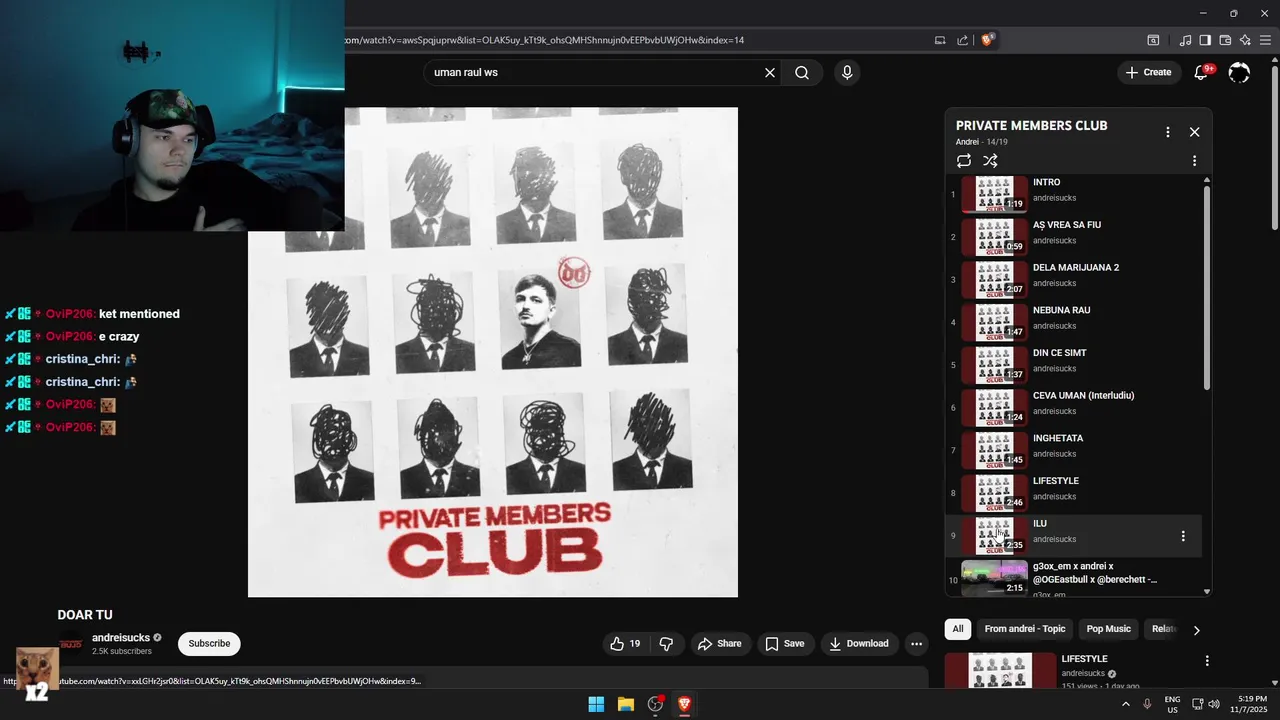Screen dimensions: 1280x720
Task: Like the video with 19 likes
Action: tap(625, 644)
